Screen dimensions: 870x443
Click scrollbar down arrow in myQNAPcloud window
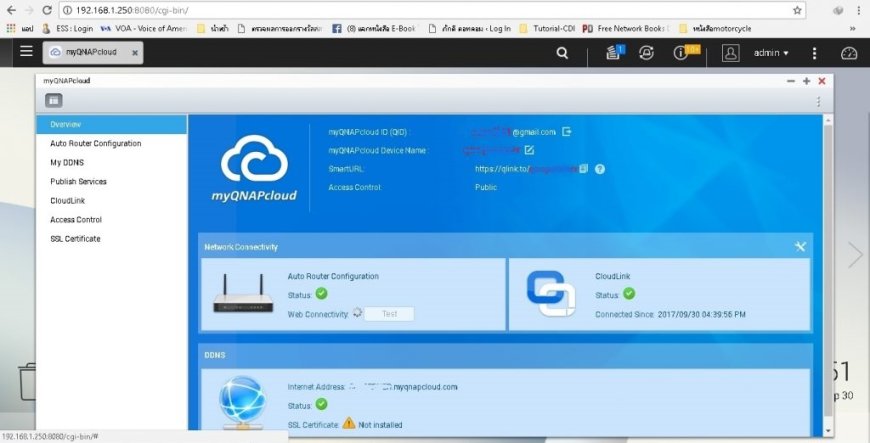[827, 431]
